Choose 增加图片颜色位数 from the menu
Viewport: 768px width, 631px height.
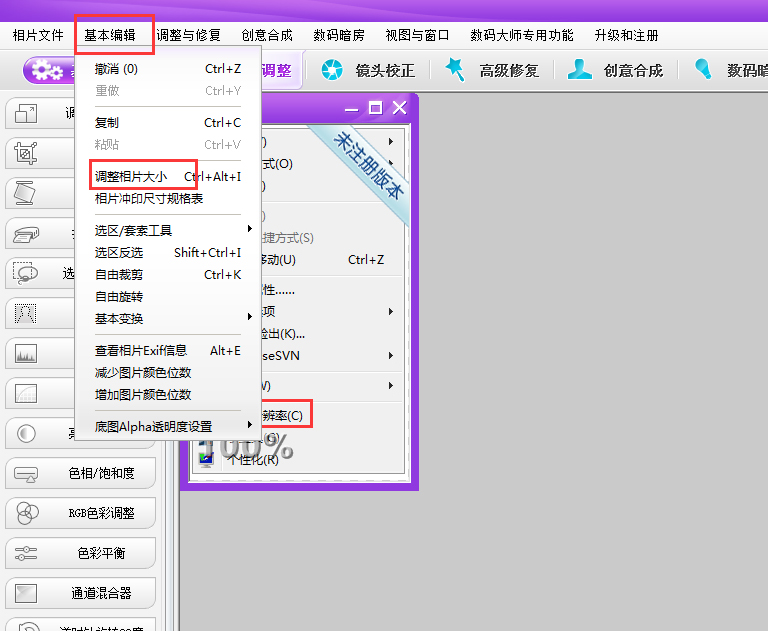[x=168, y=395]
